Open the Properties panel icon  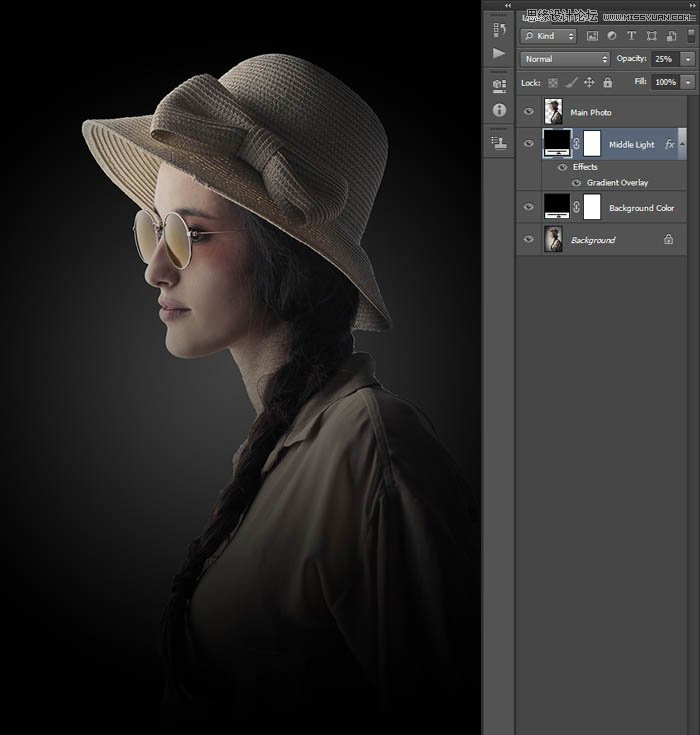(x=499, y=87)
